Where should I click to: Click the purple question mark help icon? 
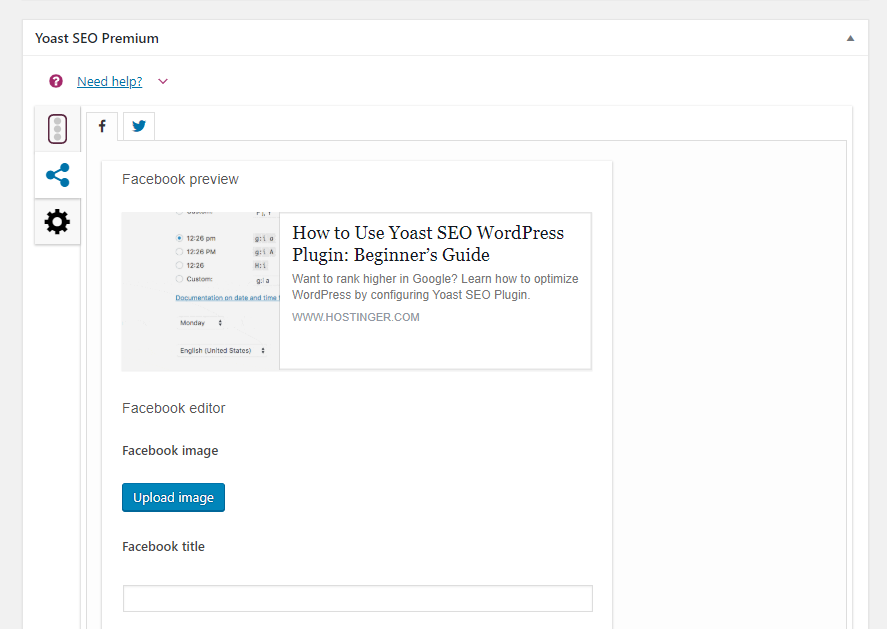(x=55, y=81)
